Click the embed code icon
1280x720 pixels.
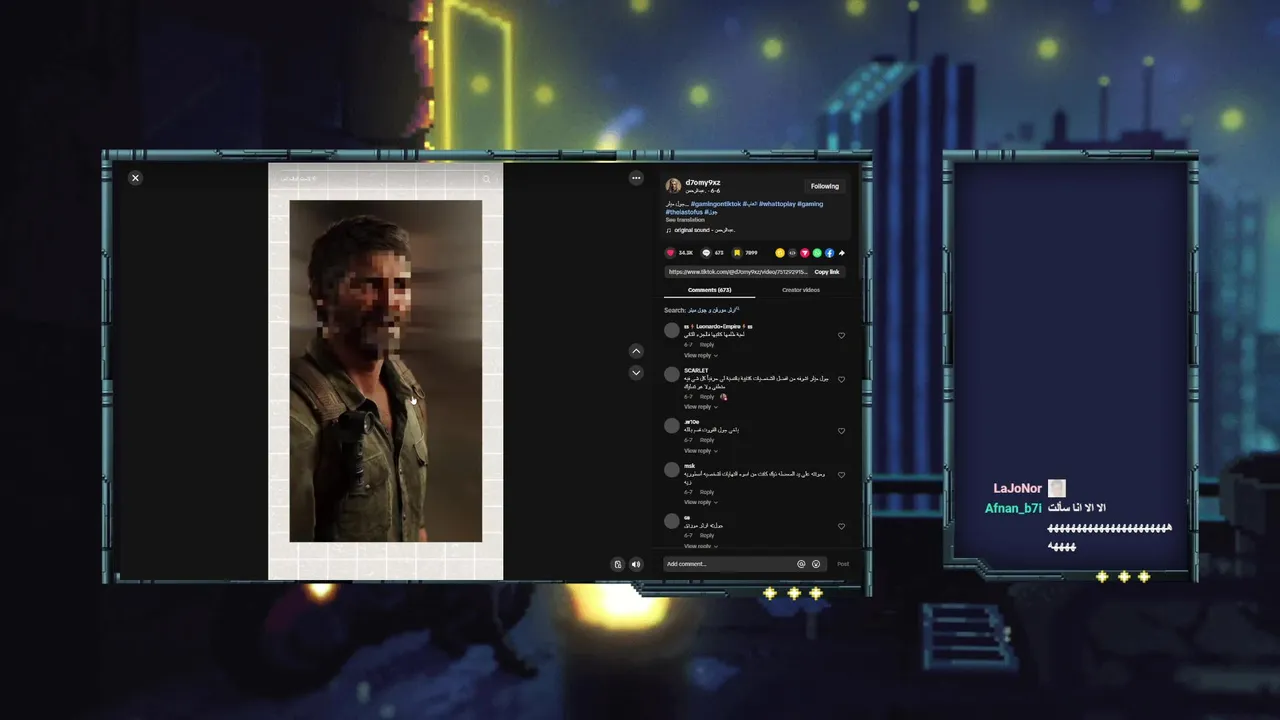792,253
